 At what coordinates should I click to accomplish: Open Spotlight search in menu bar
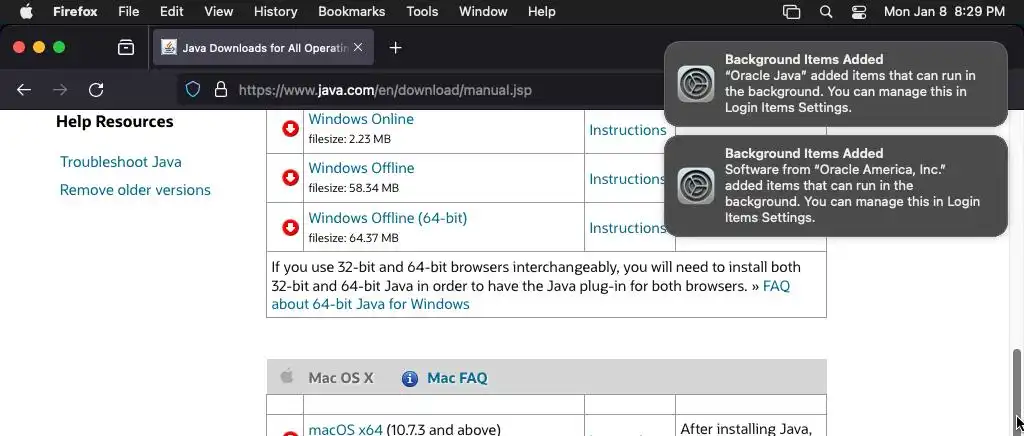(826, 12)
